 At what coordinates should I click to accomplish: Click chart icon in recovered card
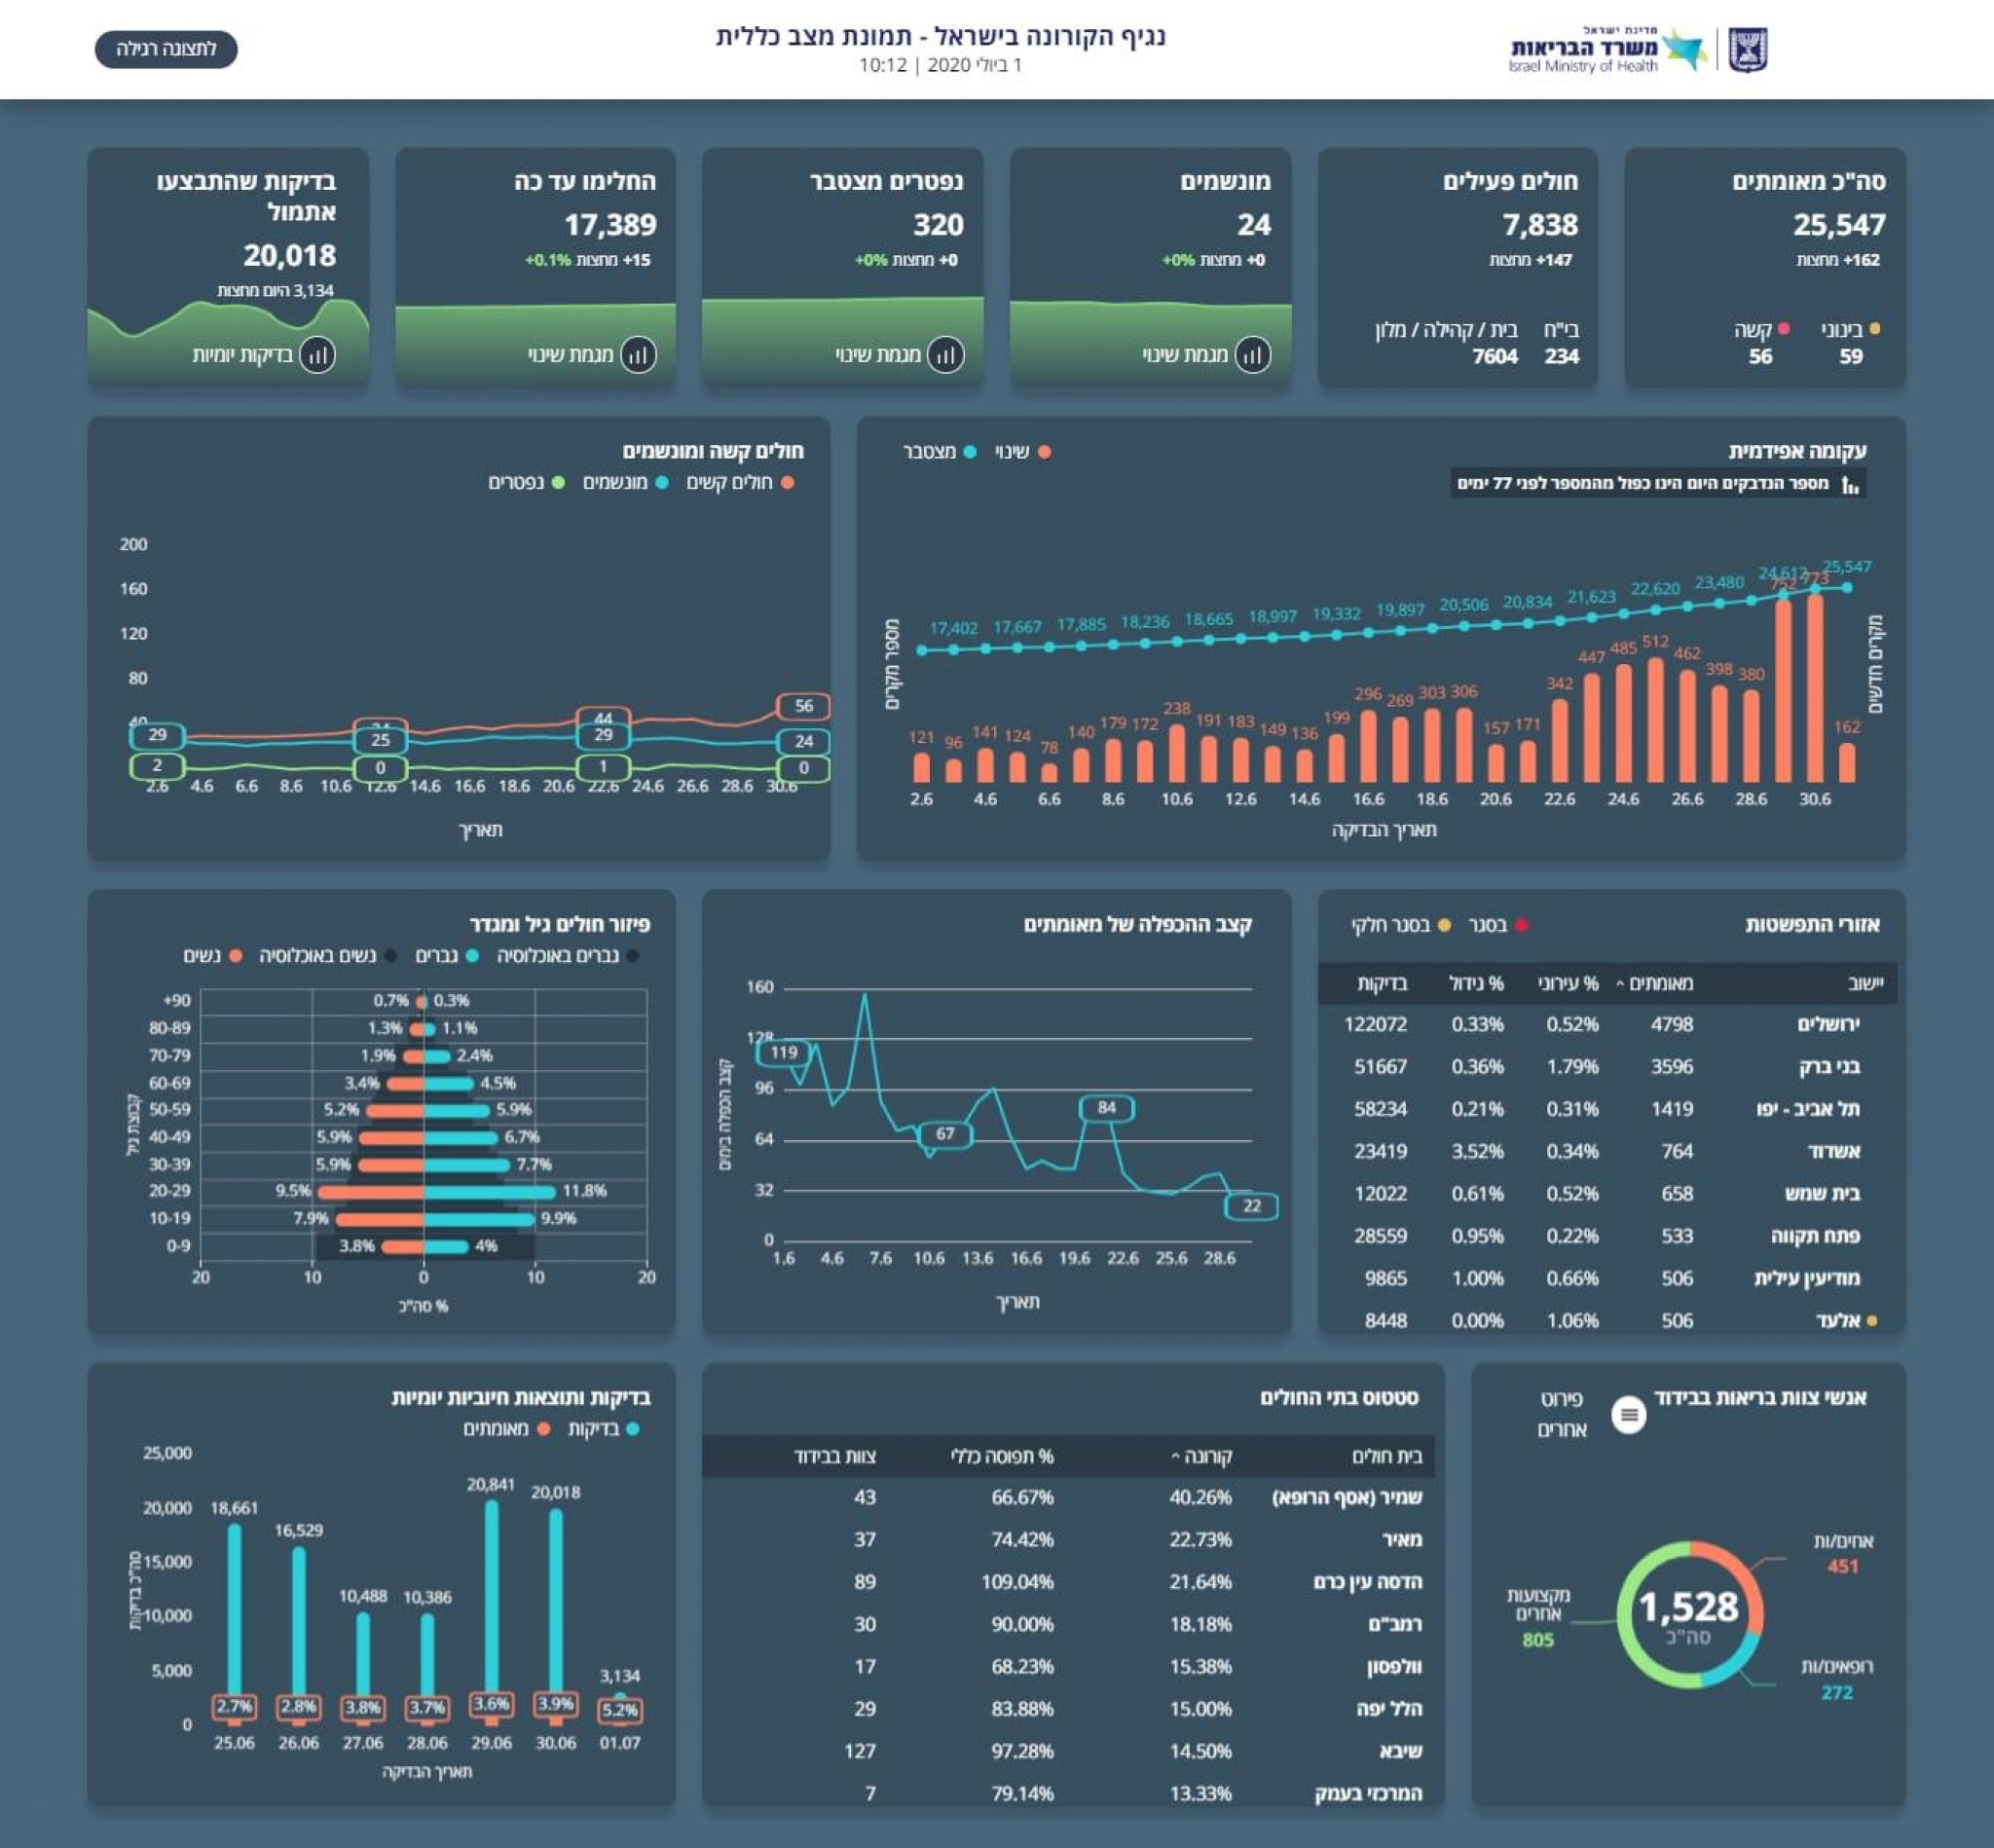pyautogui.click(x=638, y=355)
